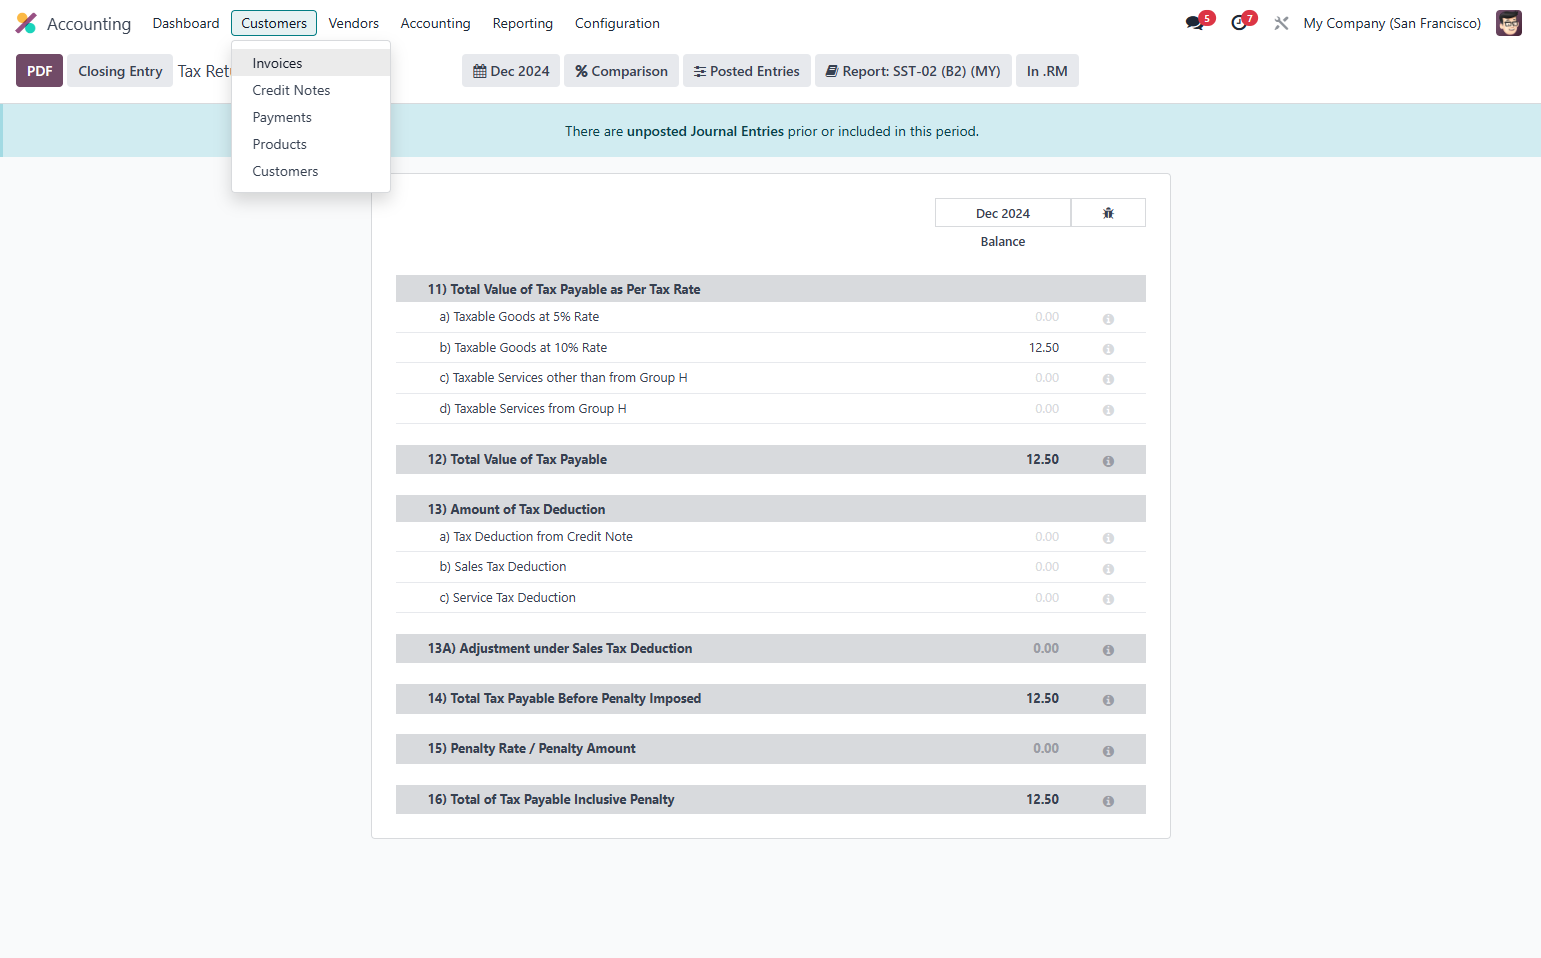
Task: Export the report with PDF button
Action: pyautogui.click(x=39, y=71)
